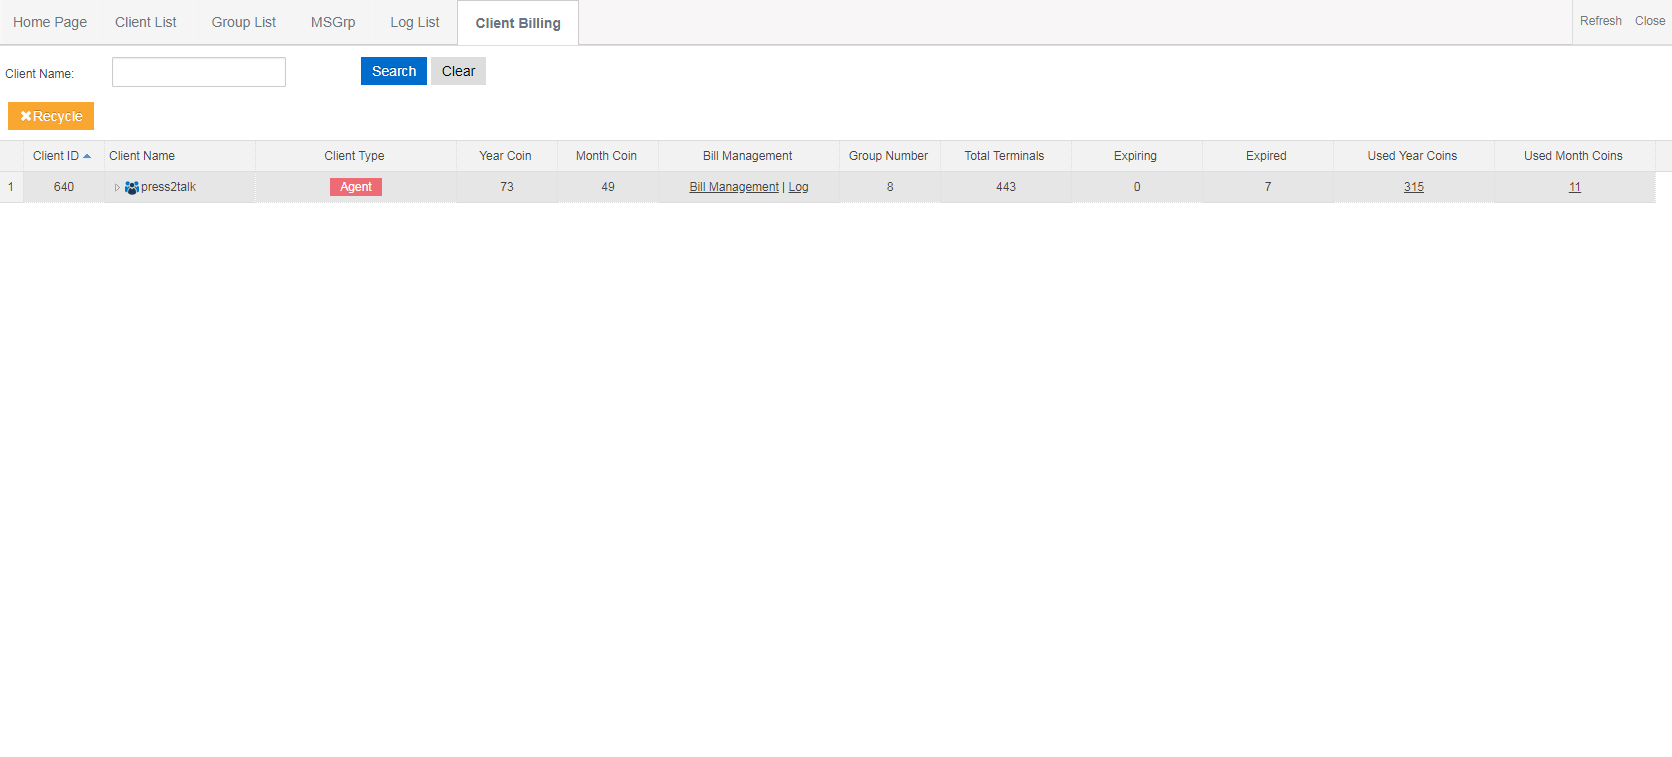Open the Home Page tab
1672x757 pixels.
(x=50, y=22)
